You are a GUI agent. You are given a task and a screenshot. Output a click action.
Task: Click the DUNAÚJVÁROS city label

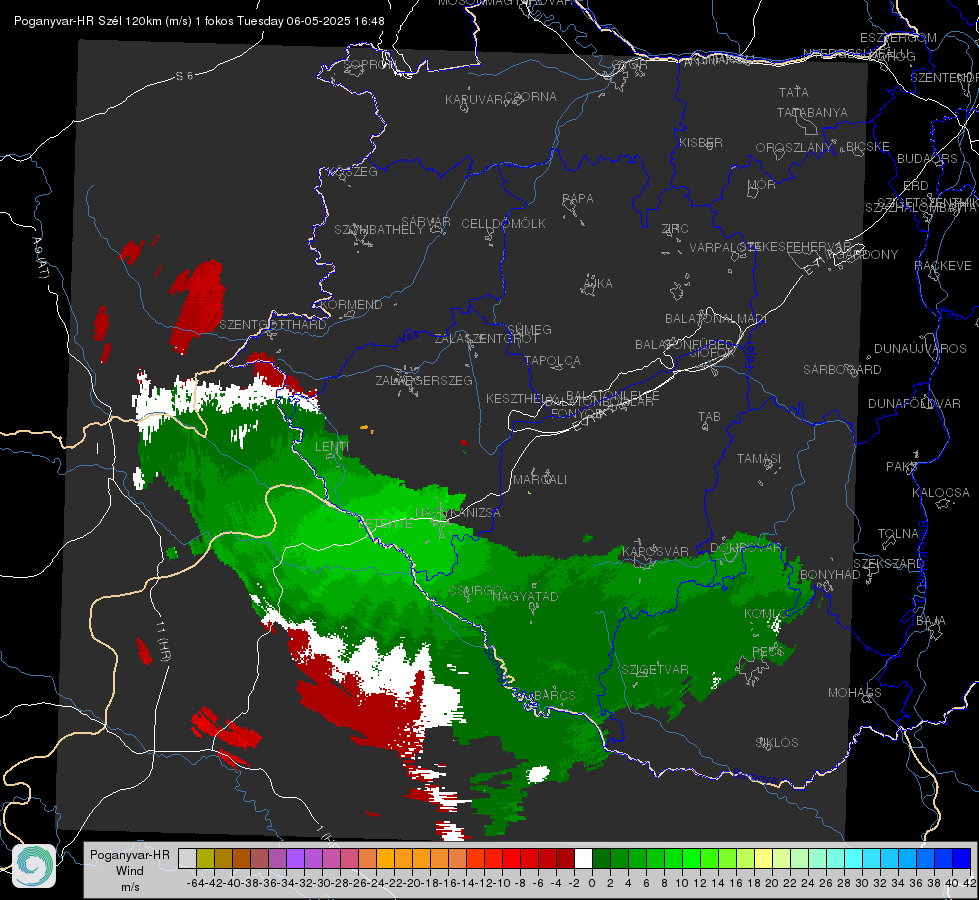[920, 349]
